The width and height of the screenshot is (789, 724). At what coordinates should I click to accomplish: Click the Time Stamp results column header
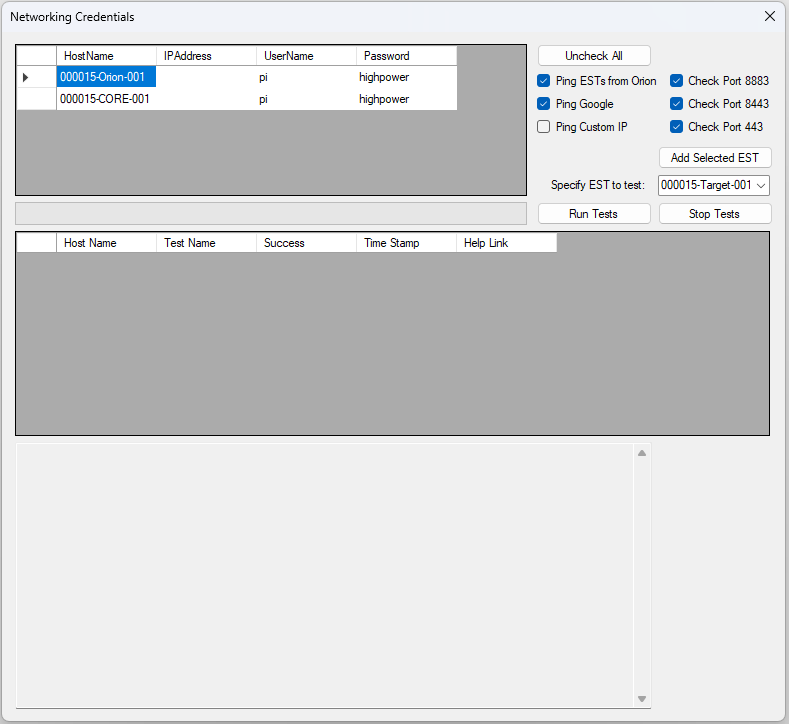406,243
